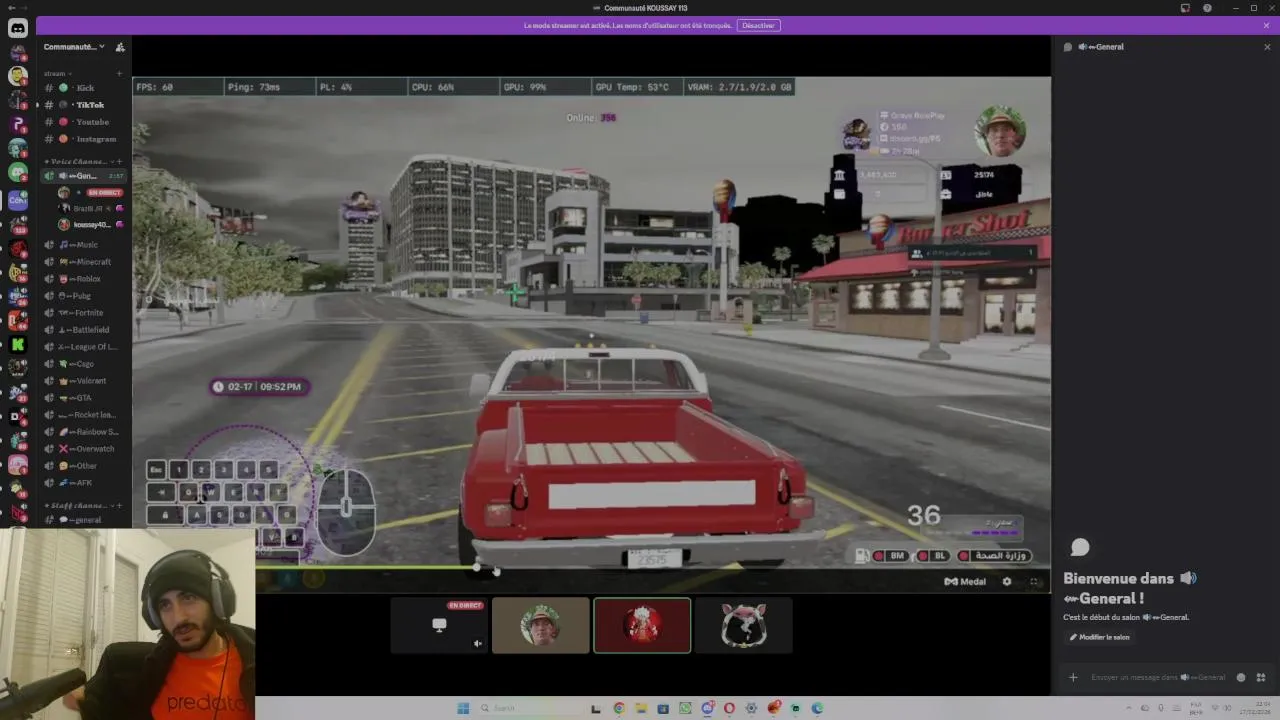
Task: Open the Instagram text channel
Action: point(84,139)
